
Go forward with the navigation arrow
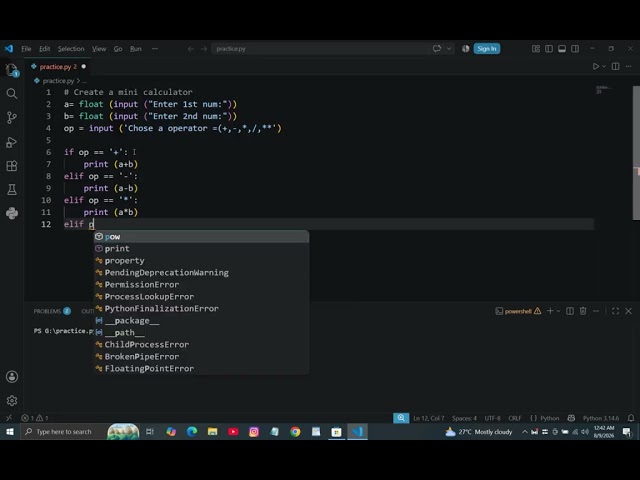point(204,49)
